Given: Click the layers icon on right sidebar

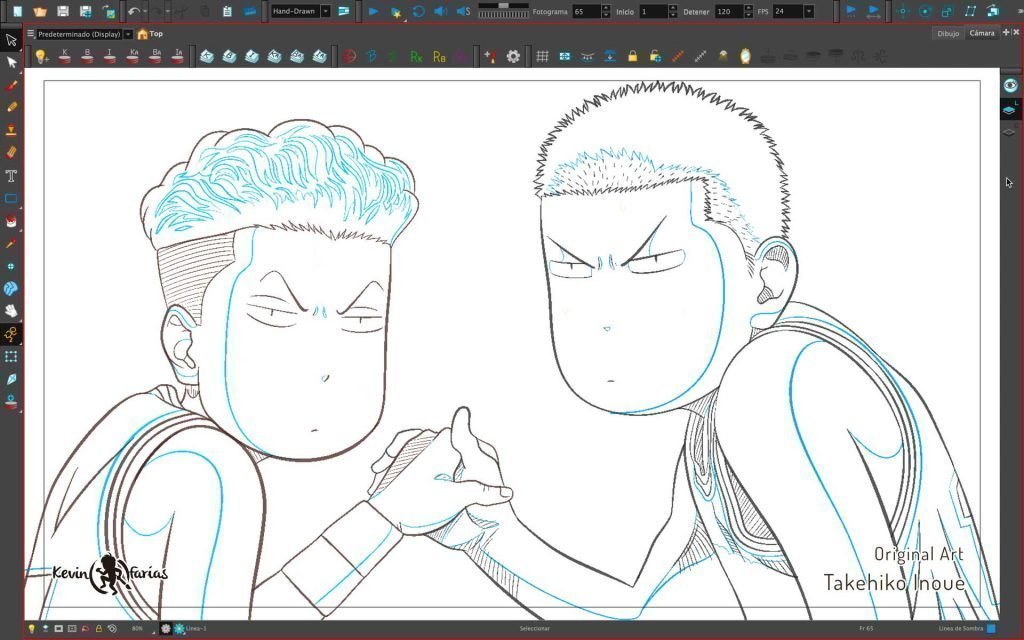Looking at the screenshot, I should click(x=1010, y=110).
